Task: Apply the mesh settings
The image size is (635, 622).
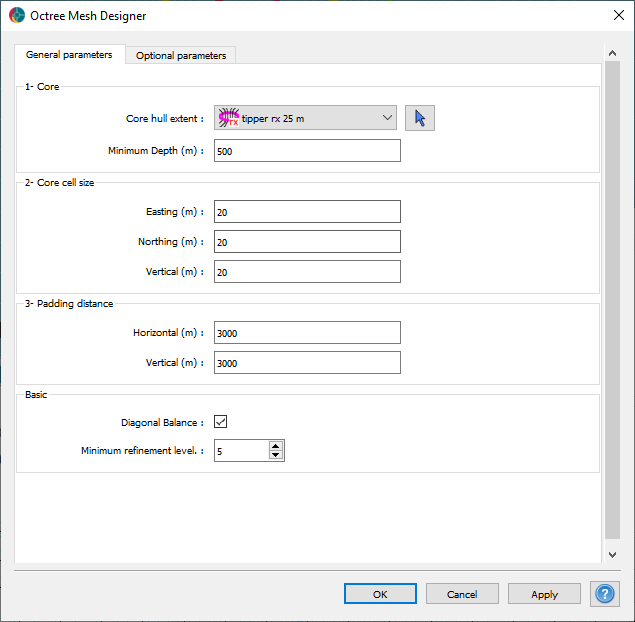Action: click(544, 594)
